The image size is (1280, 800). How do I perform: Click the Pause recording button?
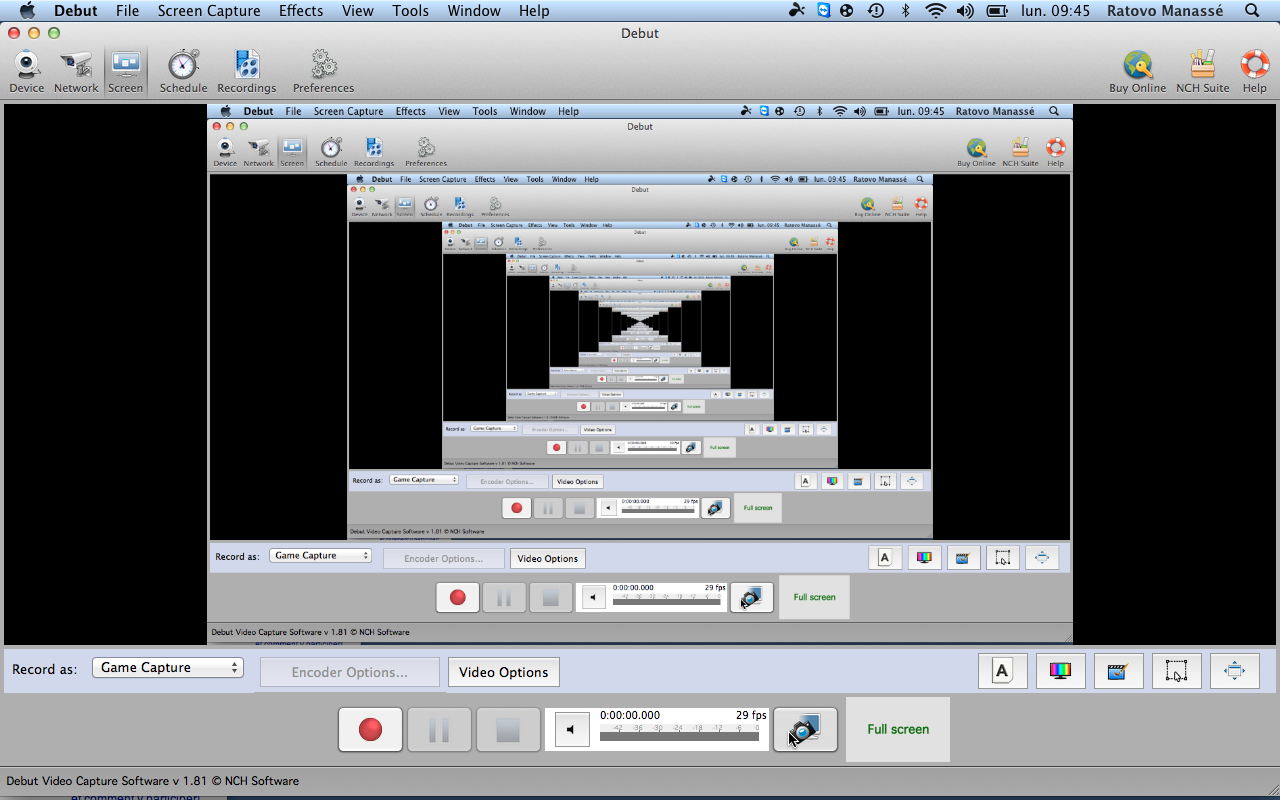coord(439,730)
